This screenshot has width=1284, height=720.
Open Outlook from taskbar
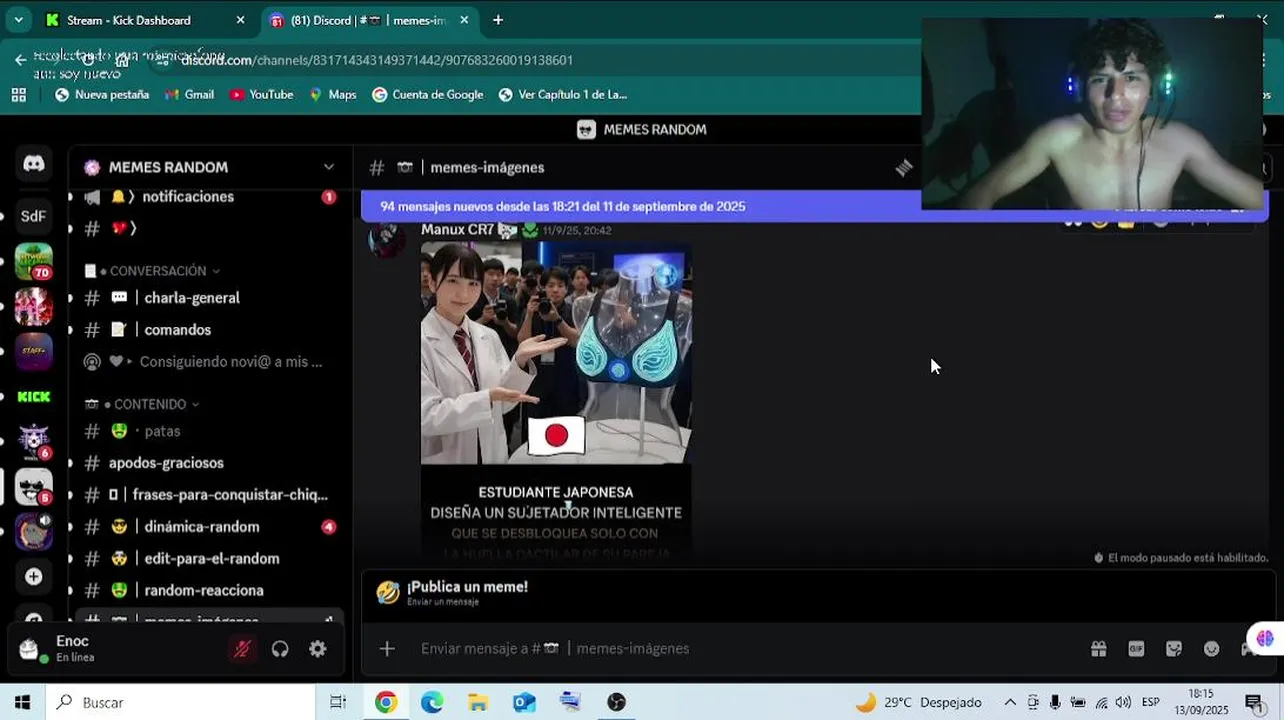524,702
